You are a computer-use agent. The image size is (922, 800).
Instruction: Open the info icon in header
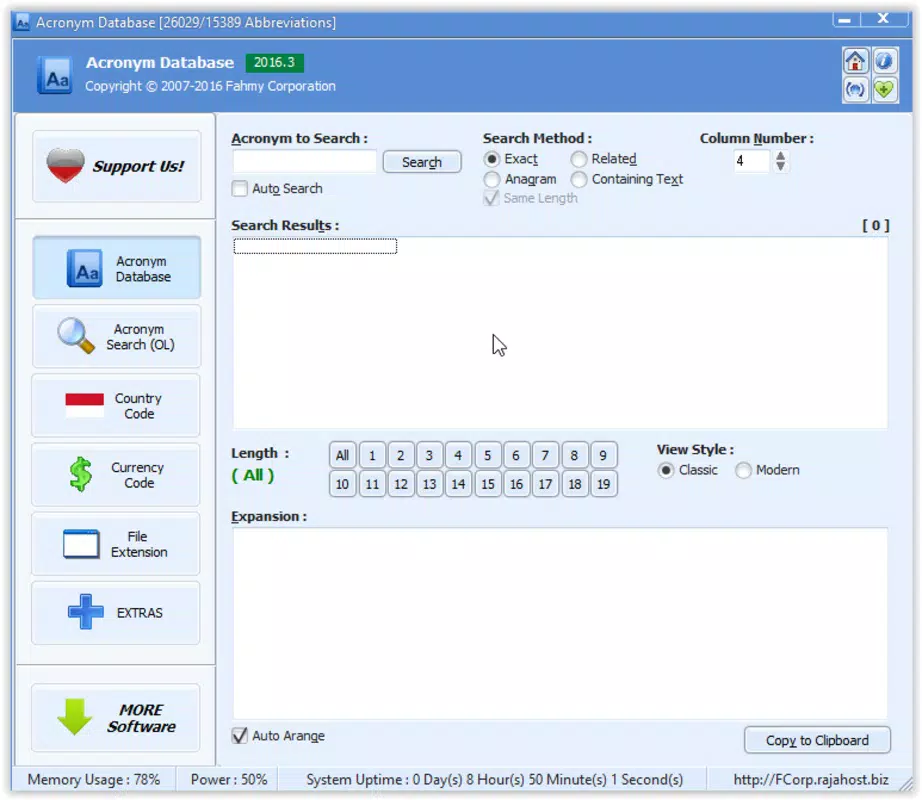pos(884,61)
